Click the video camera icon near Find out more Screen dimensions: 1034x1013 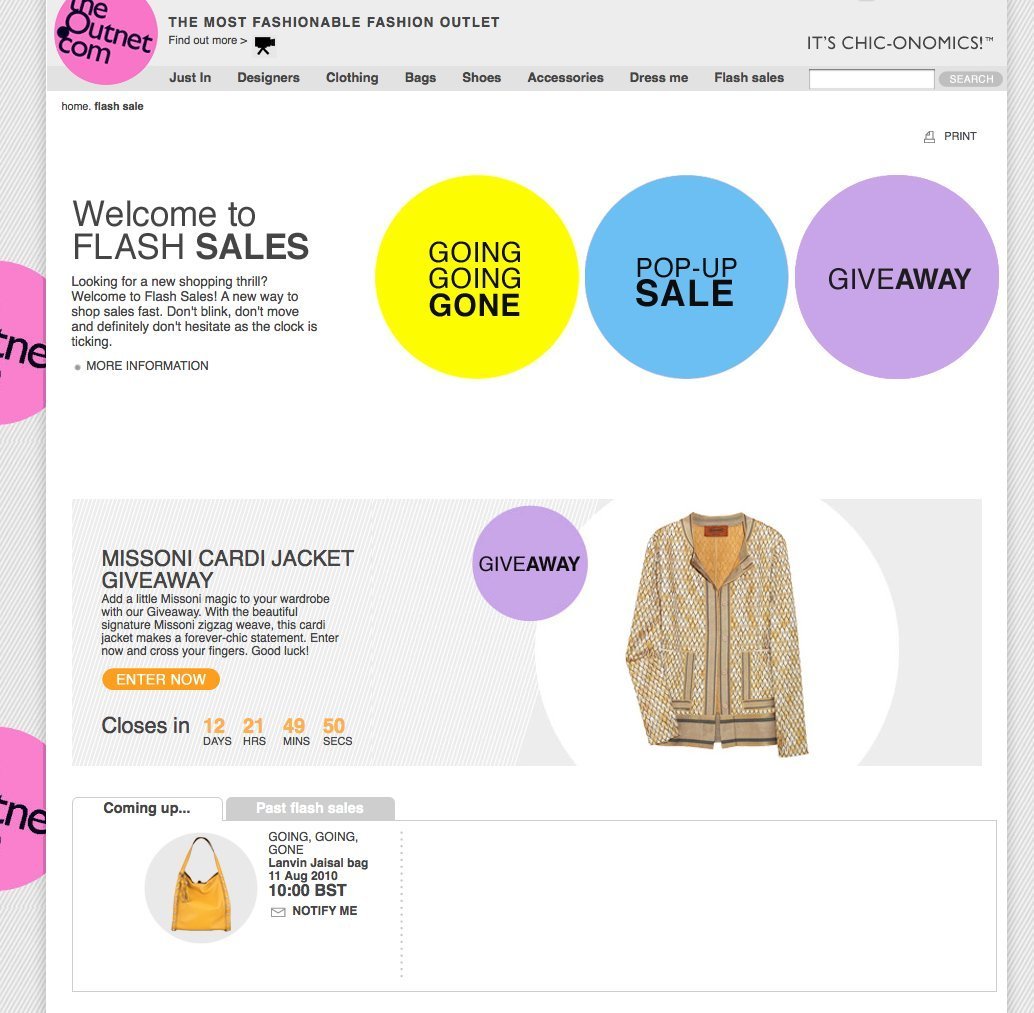coord(264,45)
